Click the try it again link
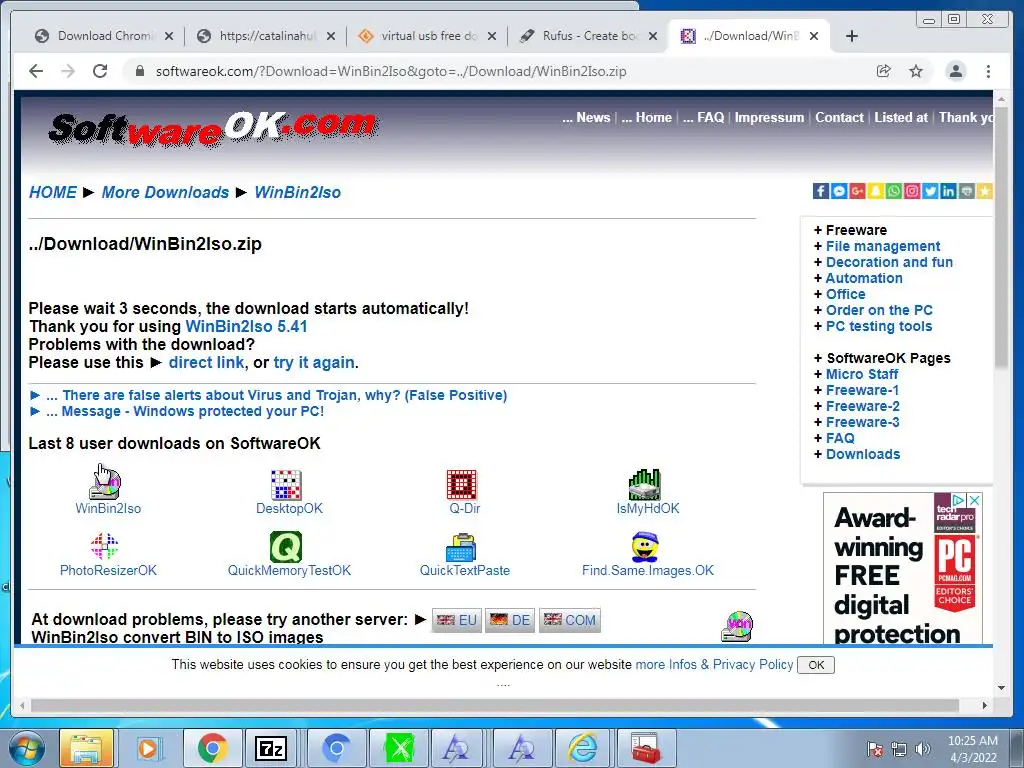Image resolution: width=1024 pixels, height=768 pixels. (x=314, y=362)
